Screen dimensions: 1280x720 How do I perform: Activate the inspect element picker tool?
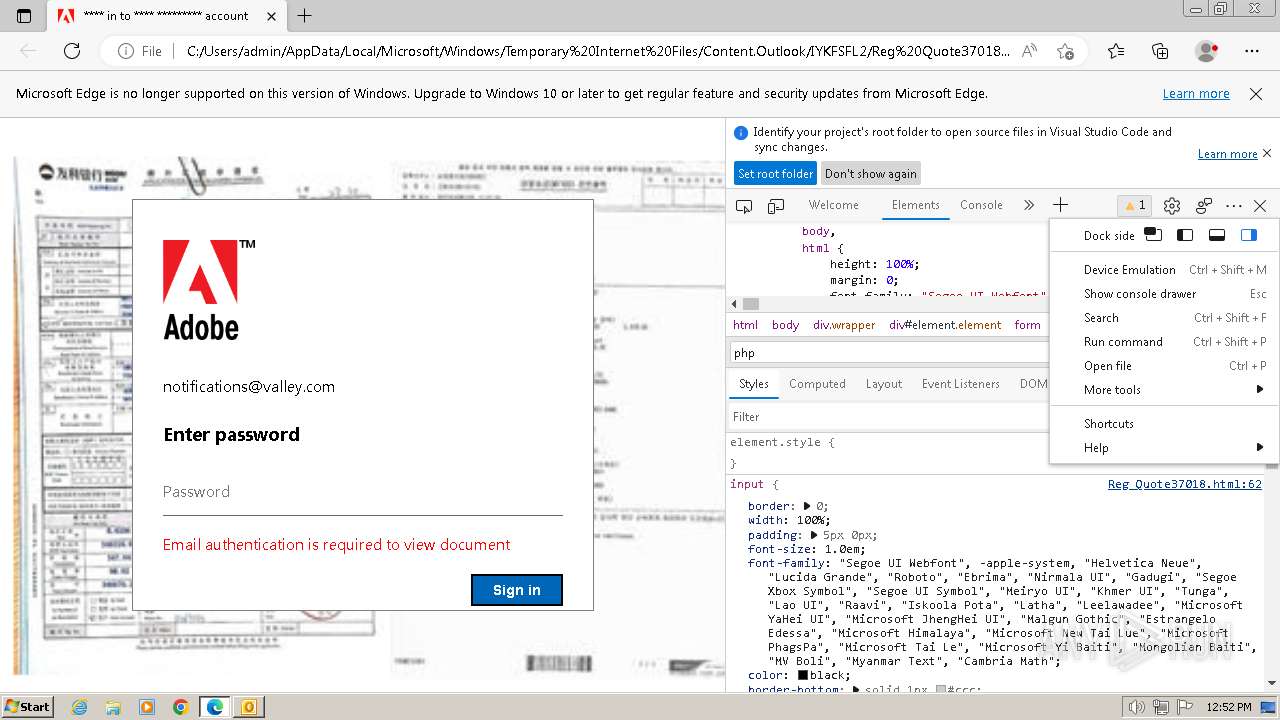tap(744, 206)
